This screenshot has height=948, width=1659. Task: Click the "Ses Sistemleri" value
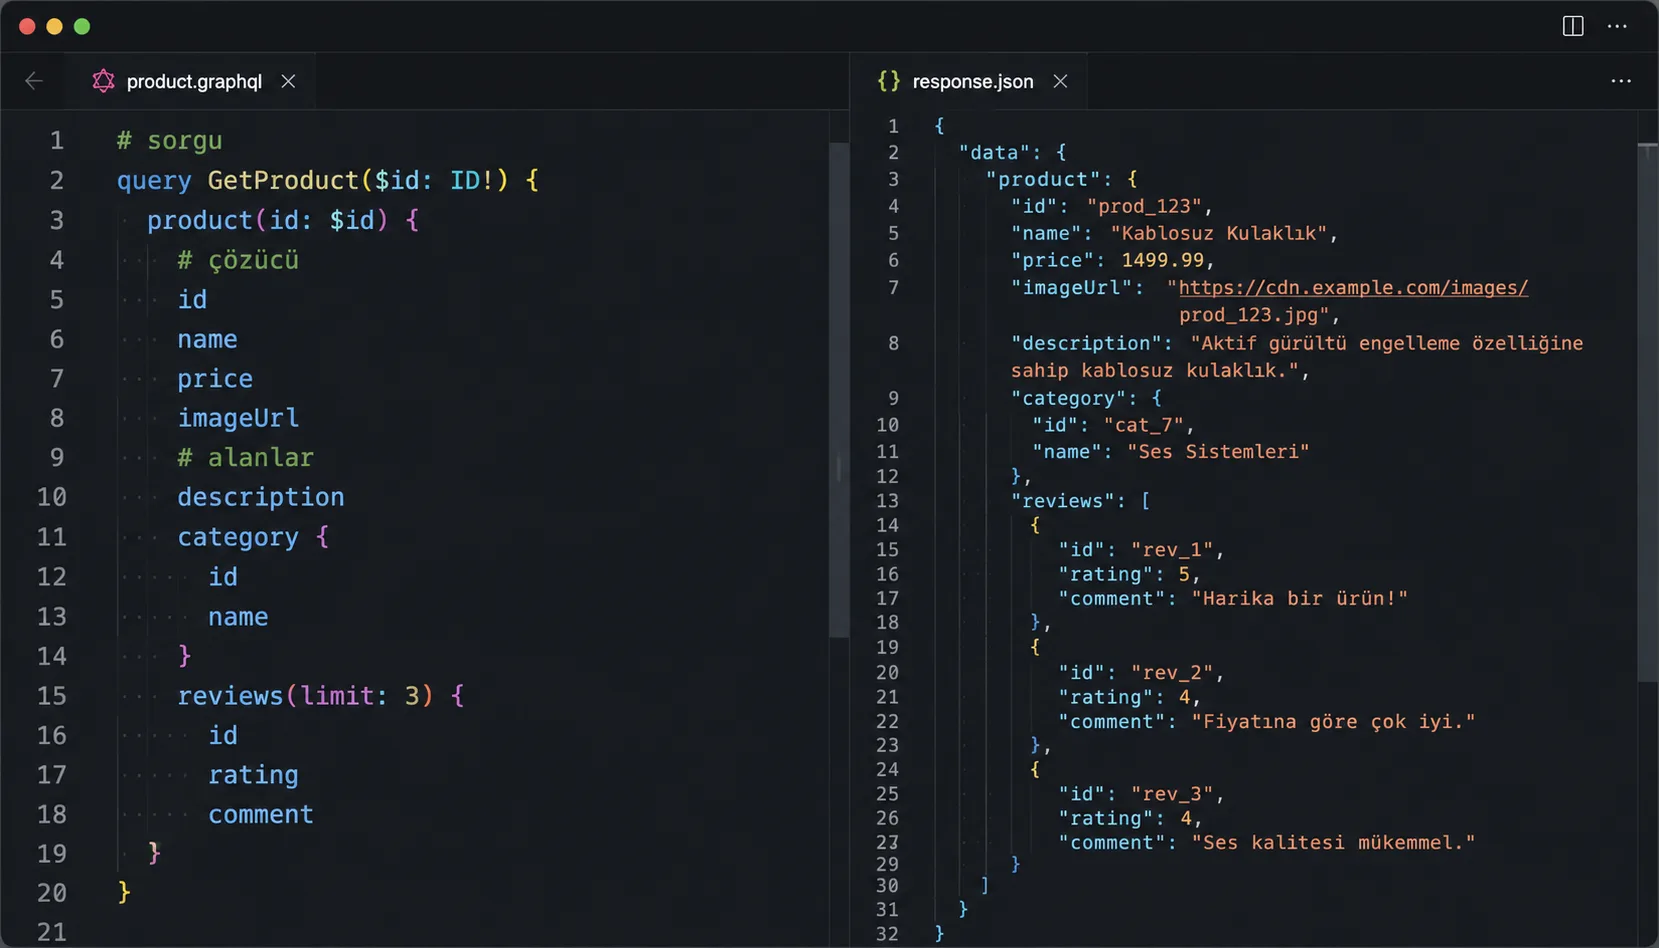tap(1218, 452)
